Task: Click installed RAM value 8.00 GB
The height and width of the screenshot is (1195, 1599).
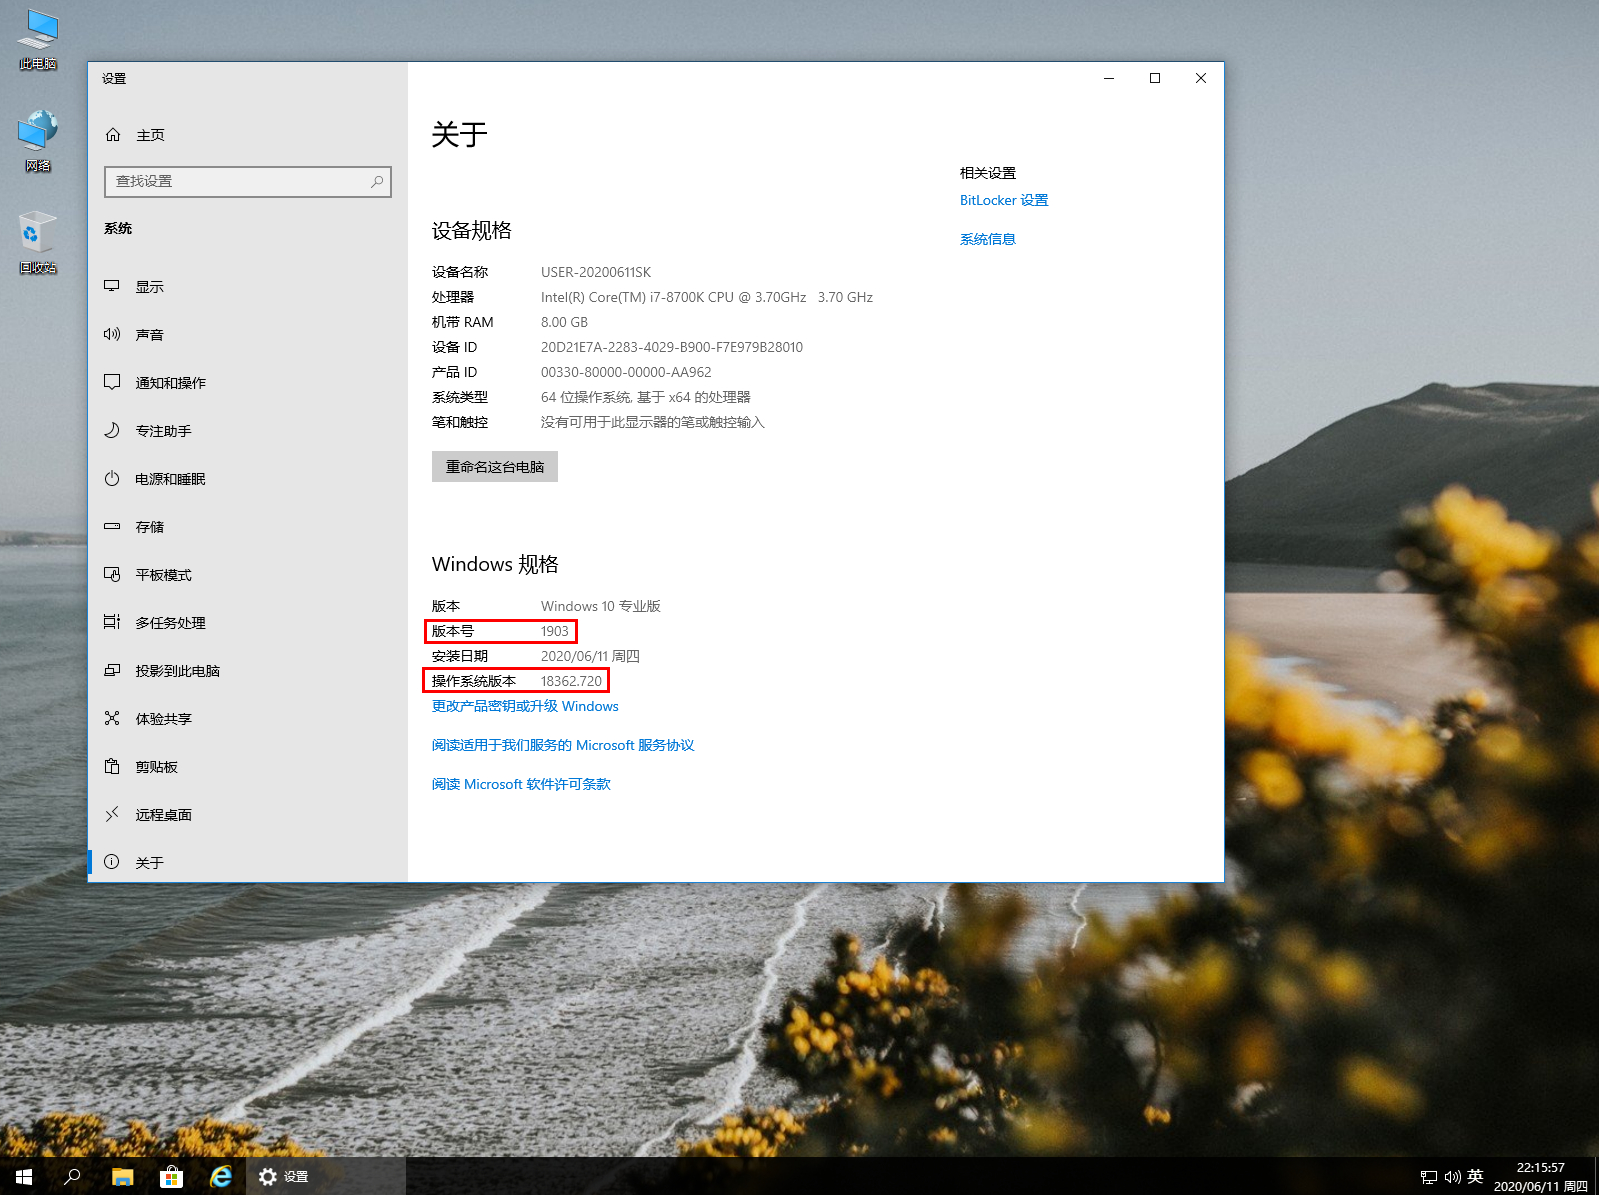Action: click(565, 322)
